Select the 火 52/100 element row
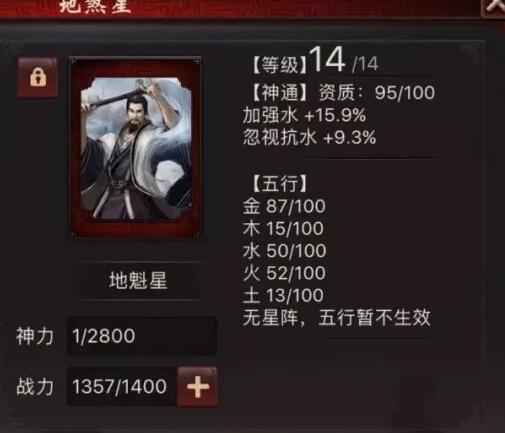 point(284,273)
